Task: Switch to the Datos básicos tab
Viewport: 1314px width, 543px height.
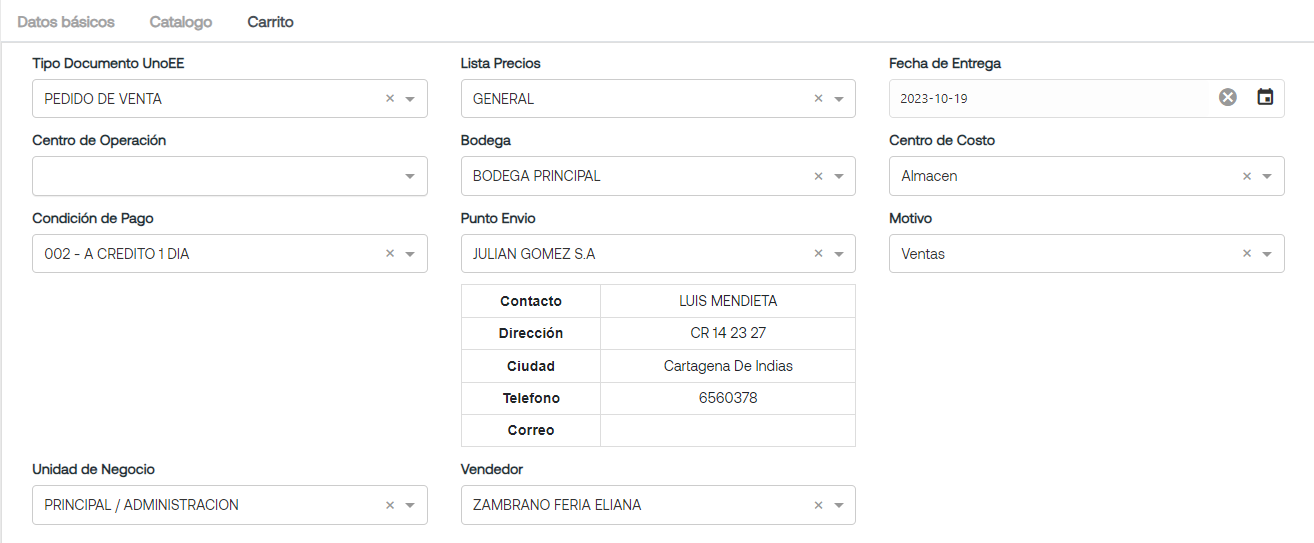Action: 66,21
